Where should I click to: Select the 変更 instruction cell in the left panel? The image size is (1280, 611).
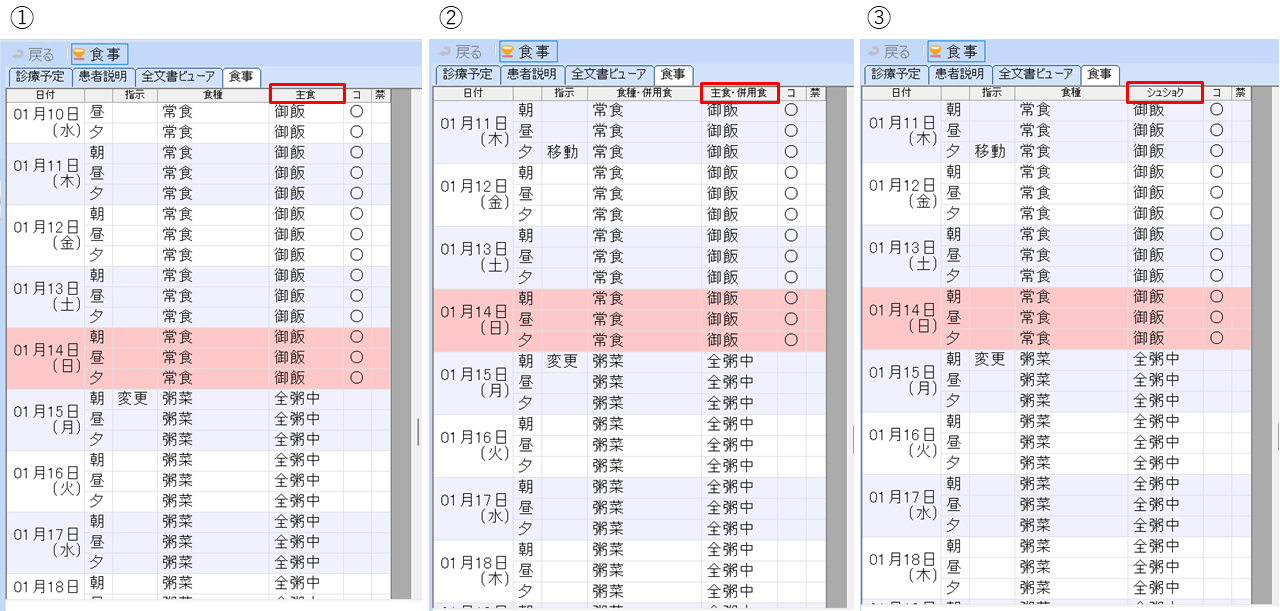tap(134, 398)
